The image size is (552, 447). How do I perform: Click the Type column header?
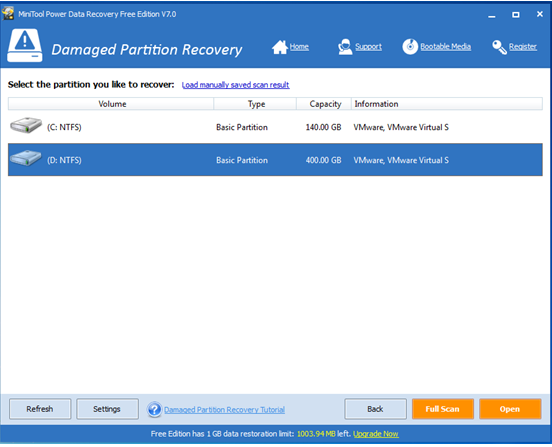[255, 104]
